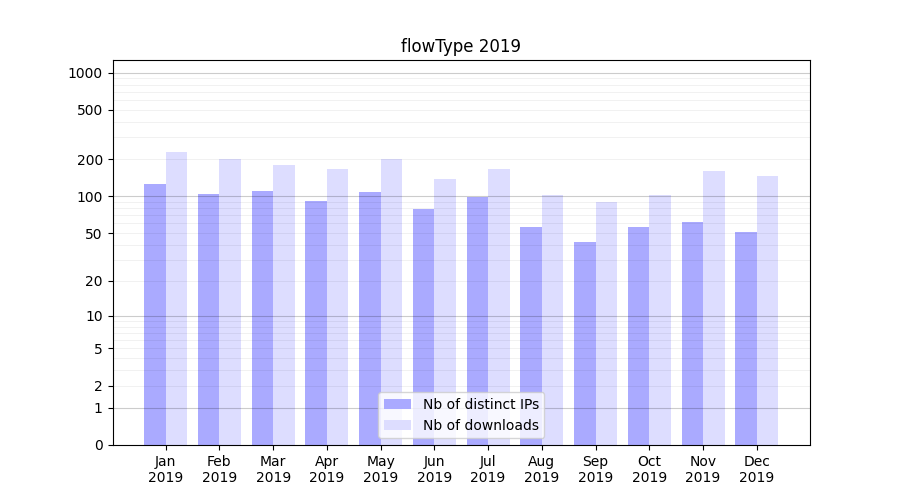Select the Mar 2019 downloads bar
This screenshot has height=500, width=900.
(x=284, y=305)
